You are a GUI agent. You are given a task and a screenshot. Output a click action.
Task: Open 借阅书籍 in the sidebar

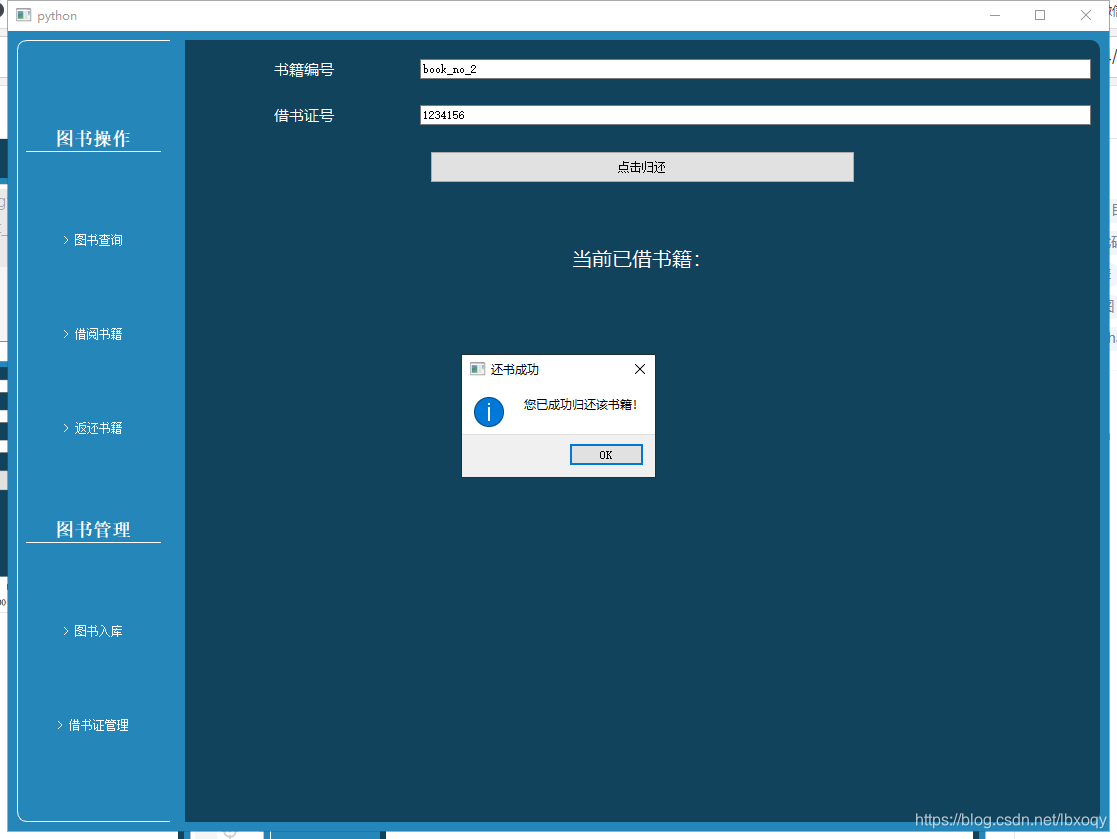coord(93,334)
